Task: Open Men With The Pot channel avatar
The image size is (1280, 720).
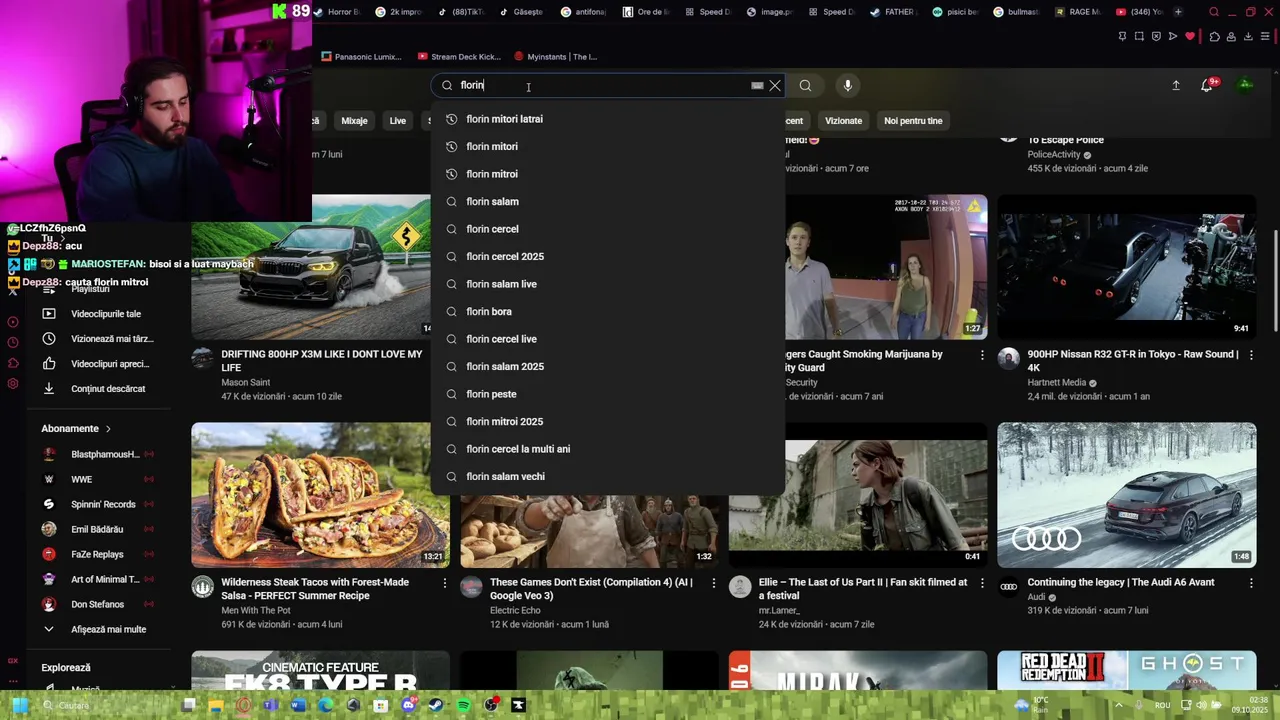Action: (x=203, y=586)
